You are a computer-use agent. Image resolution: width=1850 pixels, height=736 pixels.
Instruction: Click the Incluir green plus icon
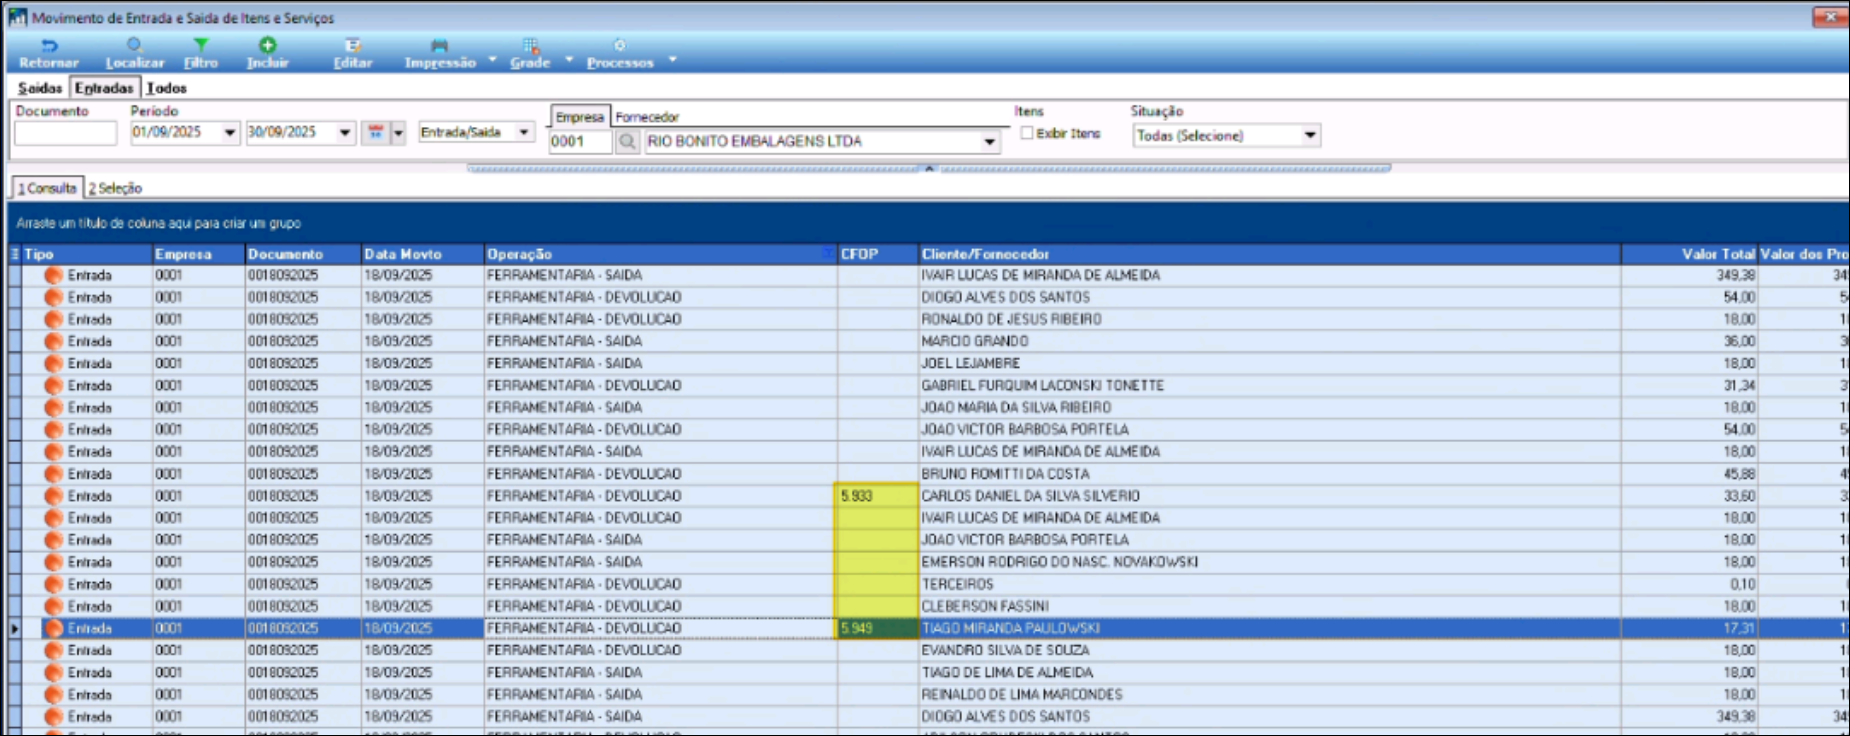coord(267,46)
